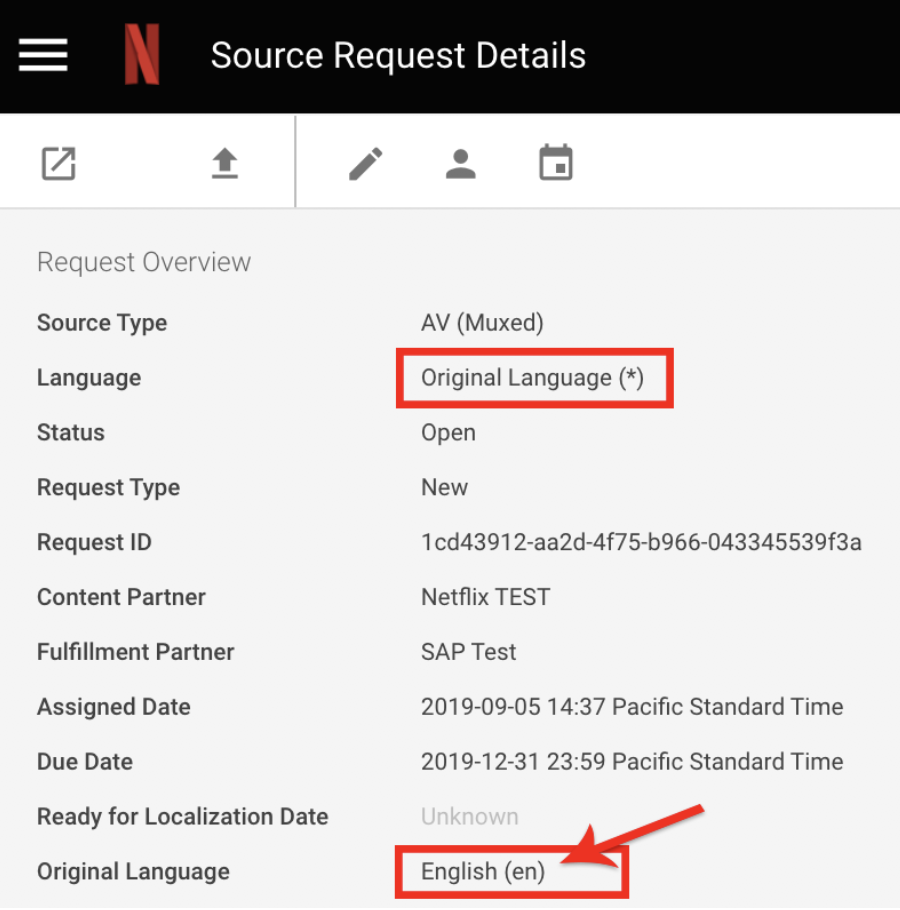Click the pencil edit icon
This screenshot has height=910, width=900.
click(x=366, y=164)
